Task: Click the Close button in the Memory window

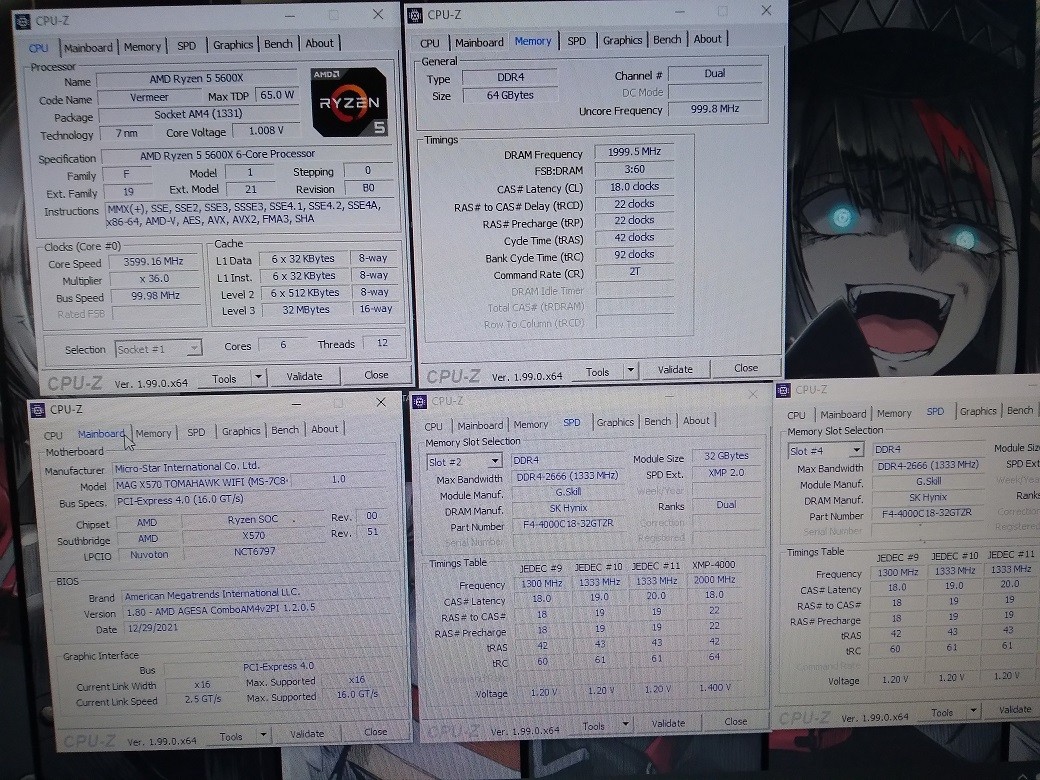Action: point(746,367)
